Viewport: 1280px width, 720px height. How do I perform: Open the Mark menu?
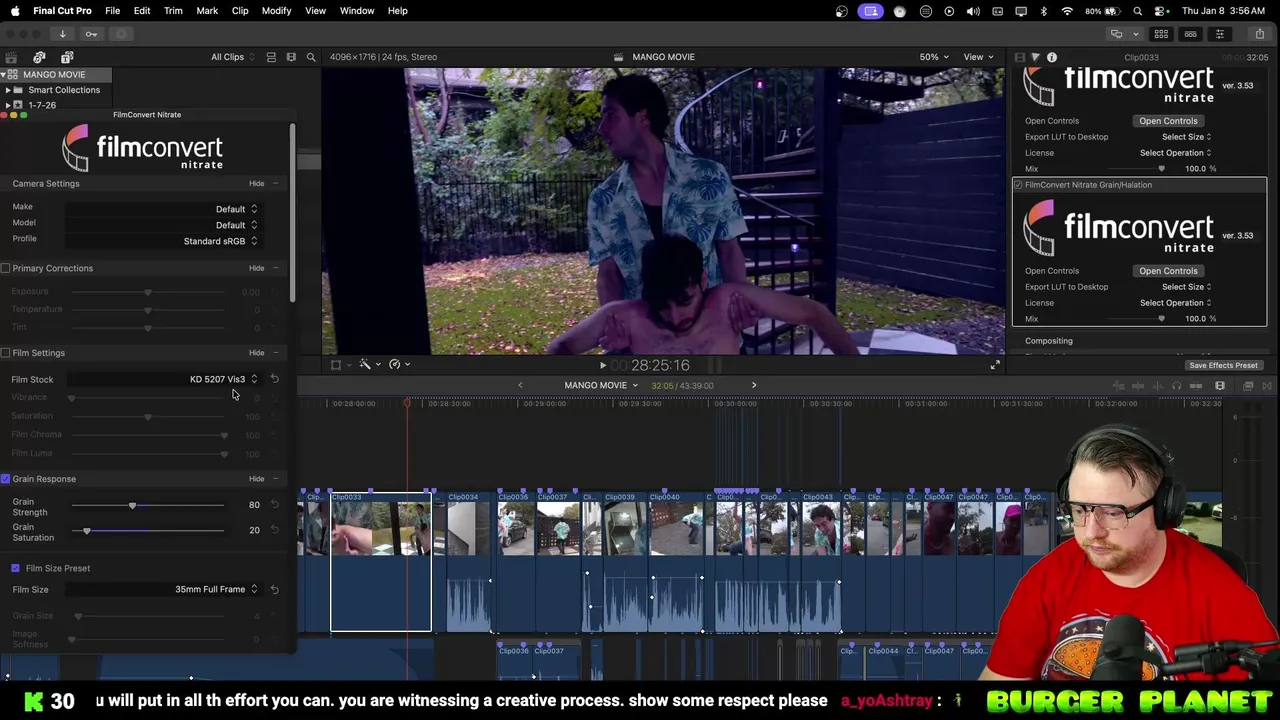(x=207, y=11)
